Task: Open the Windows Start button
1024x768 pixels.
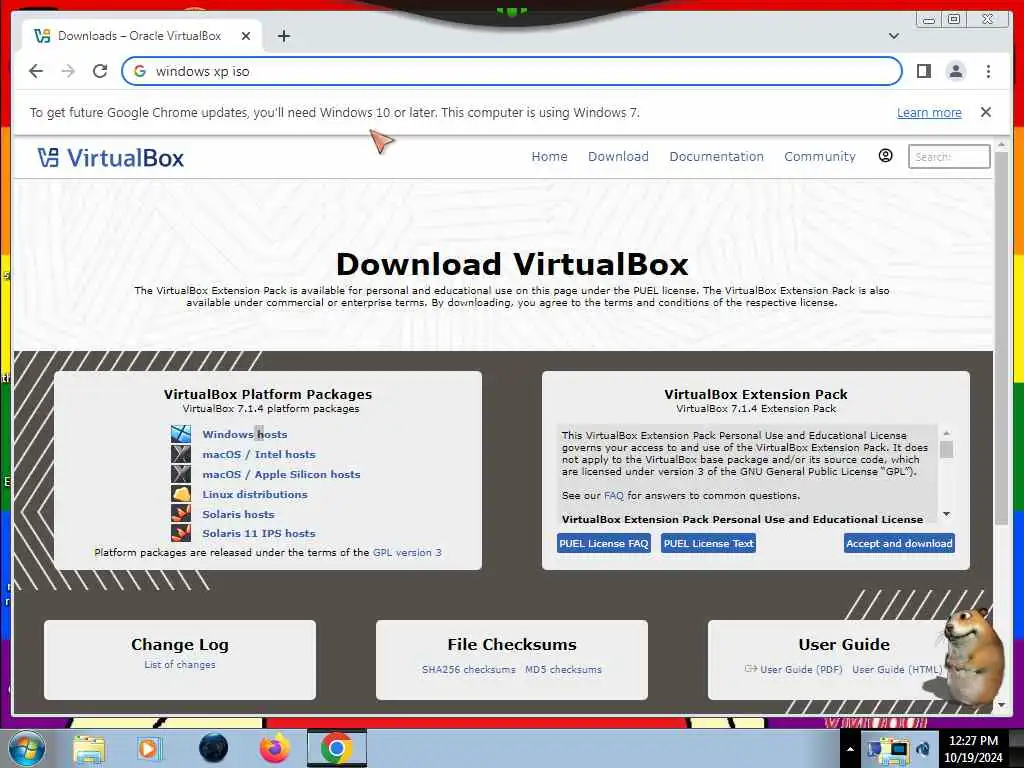Action: click(x=25, y=748)
